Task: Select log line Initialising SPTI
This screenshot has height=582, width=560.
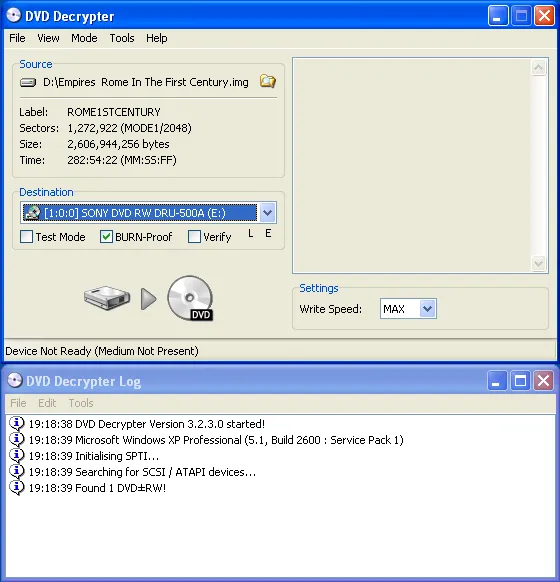Action: click(x=94, y=456)
